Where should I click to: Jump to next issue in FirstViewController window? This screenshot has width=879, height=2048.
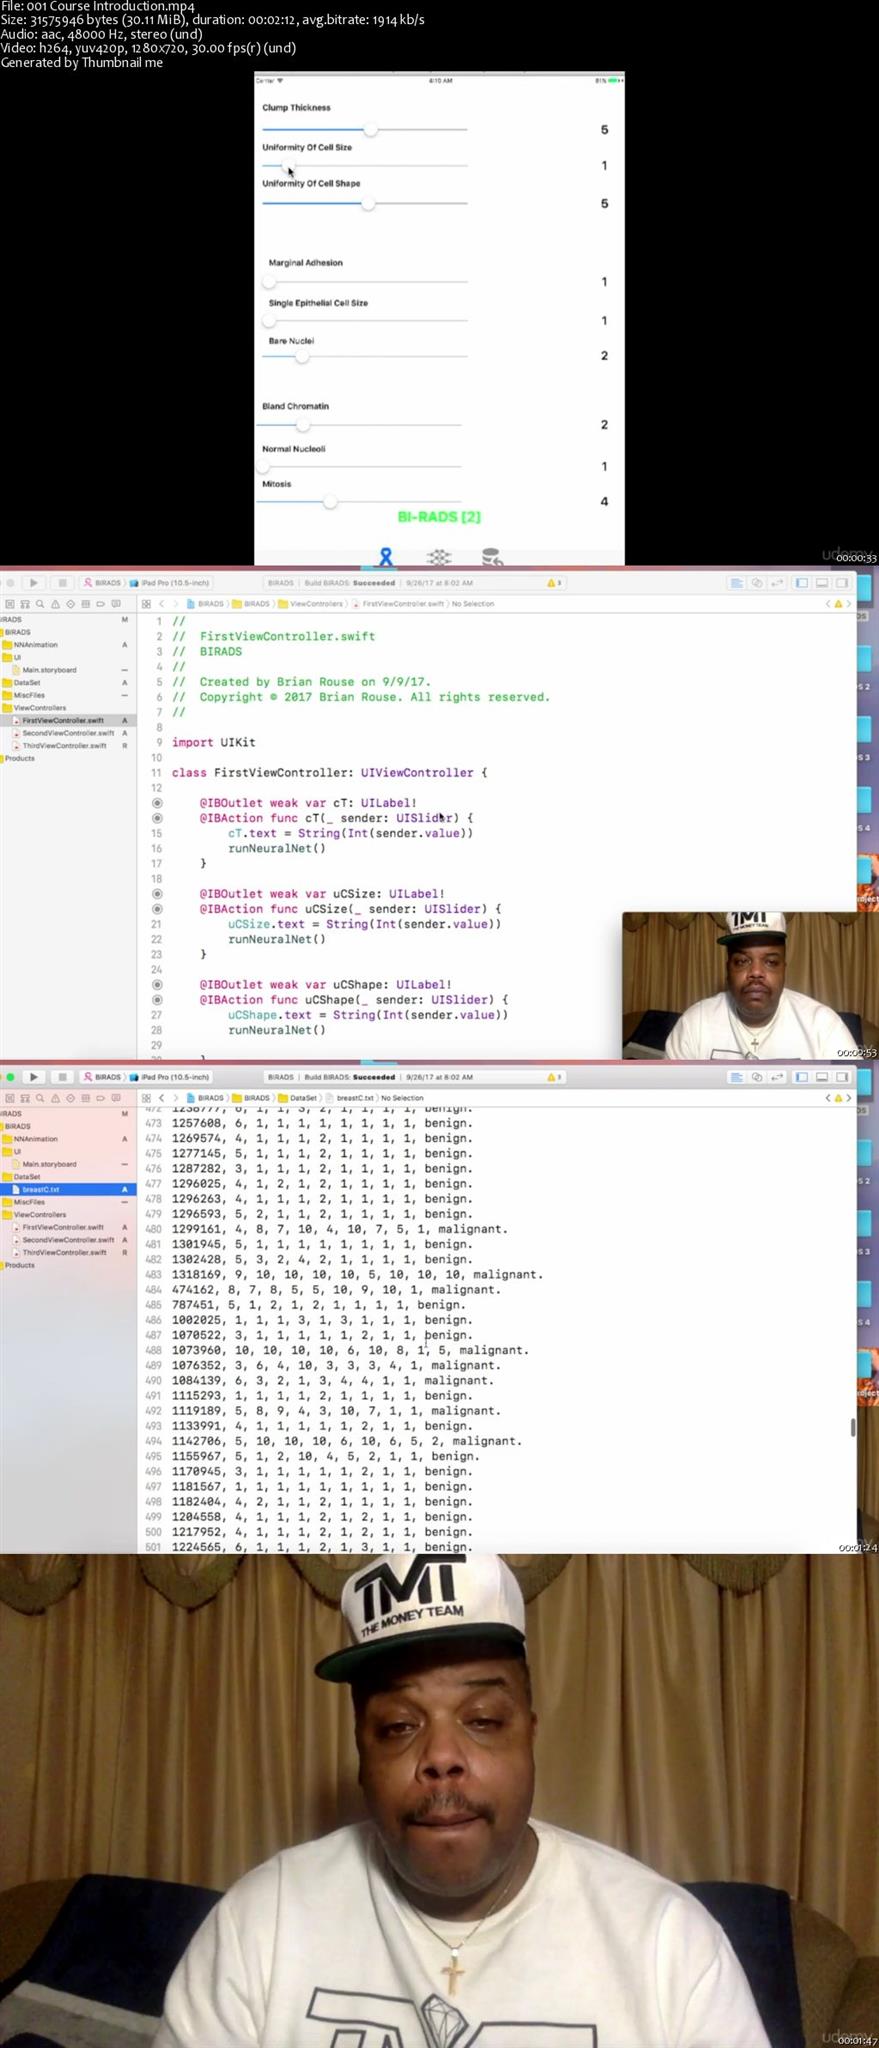(x=849, y=604)
